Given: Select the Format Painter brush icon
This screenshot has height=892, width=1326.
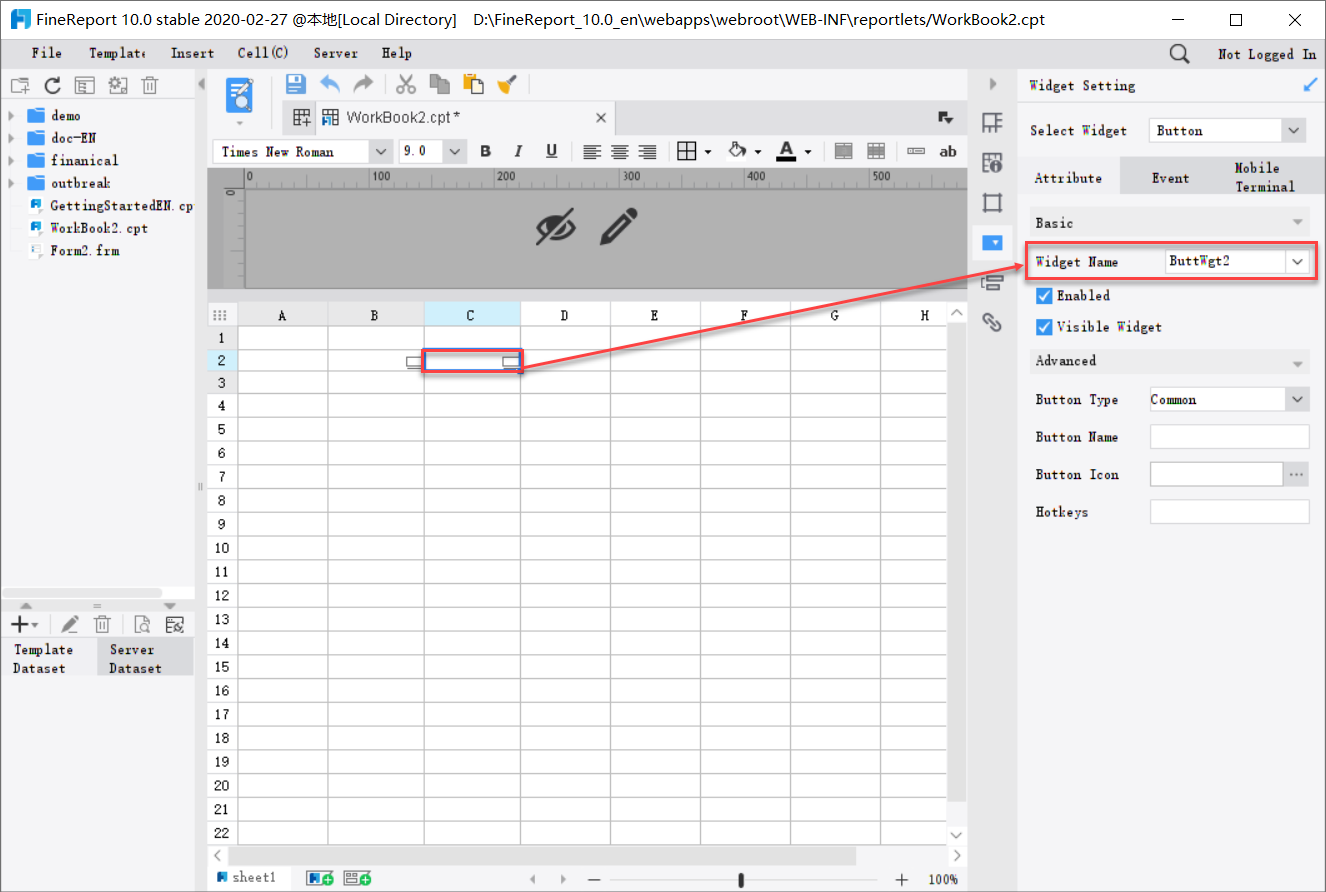Looking at the screenshot, I should point(506,84).
